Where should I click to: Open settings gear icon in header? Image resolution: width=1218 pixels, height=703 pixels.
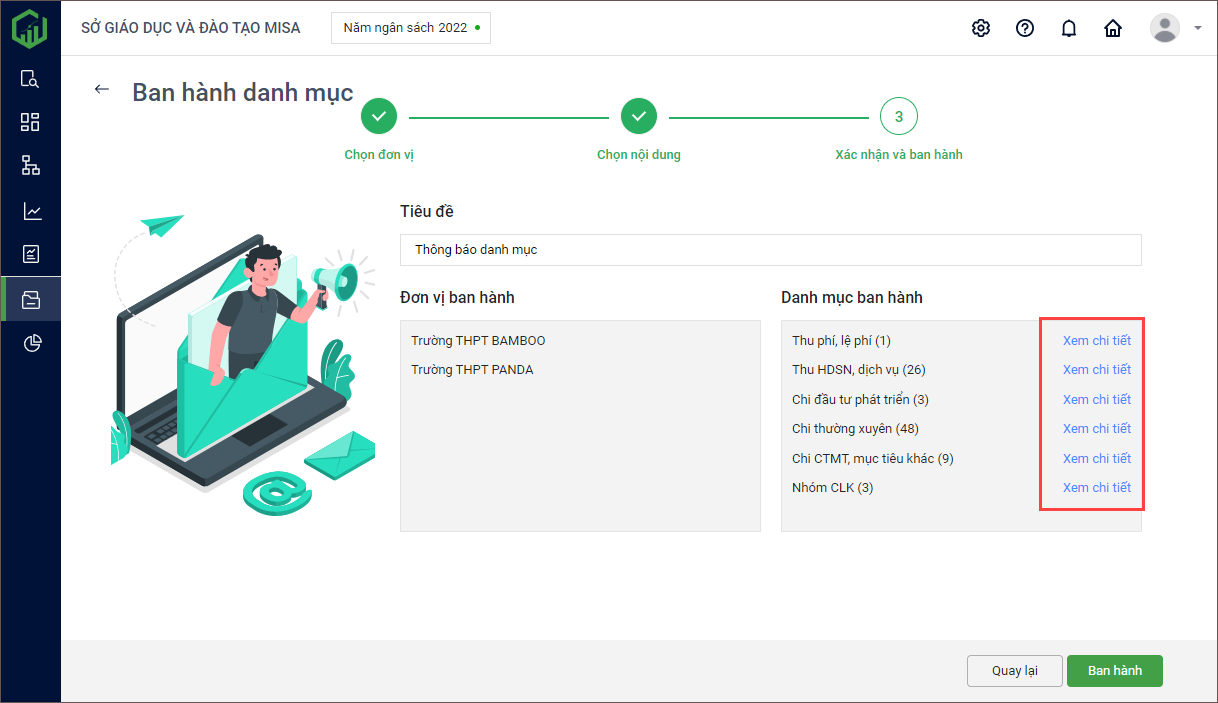(x=980, y=28)
